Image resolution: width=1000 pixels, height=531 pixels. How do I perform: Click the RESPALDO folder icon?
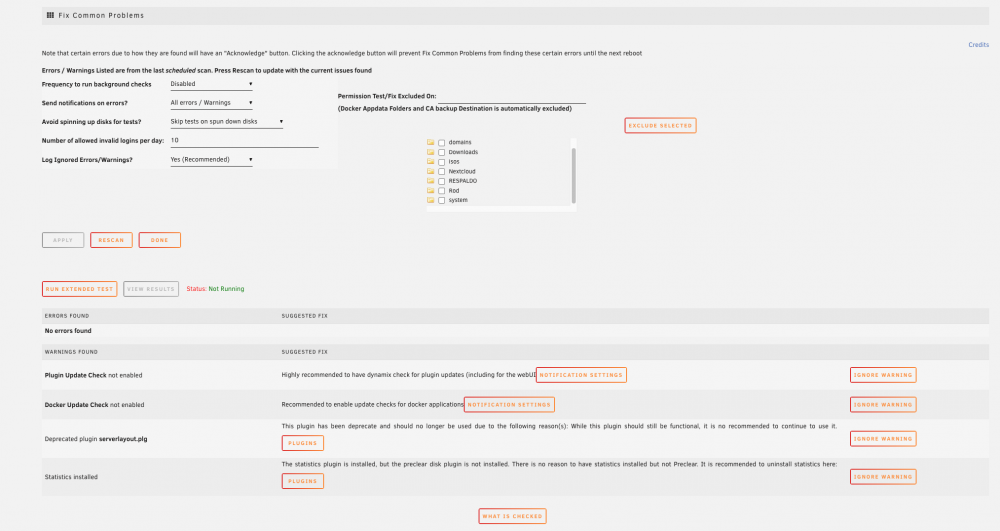coord(430,180)
